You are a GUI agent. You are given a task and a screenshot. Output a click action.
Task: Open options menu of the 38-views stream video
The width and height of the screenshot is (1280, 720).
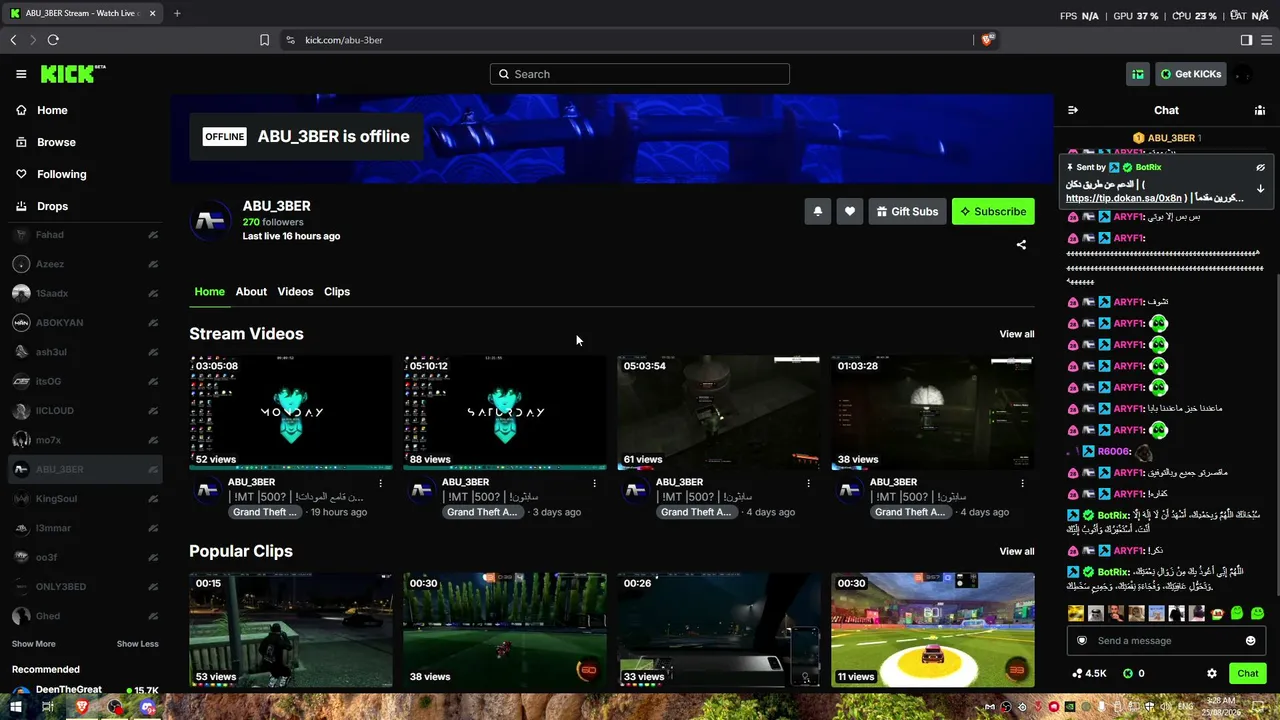(1023, 483)
